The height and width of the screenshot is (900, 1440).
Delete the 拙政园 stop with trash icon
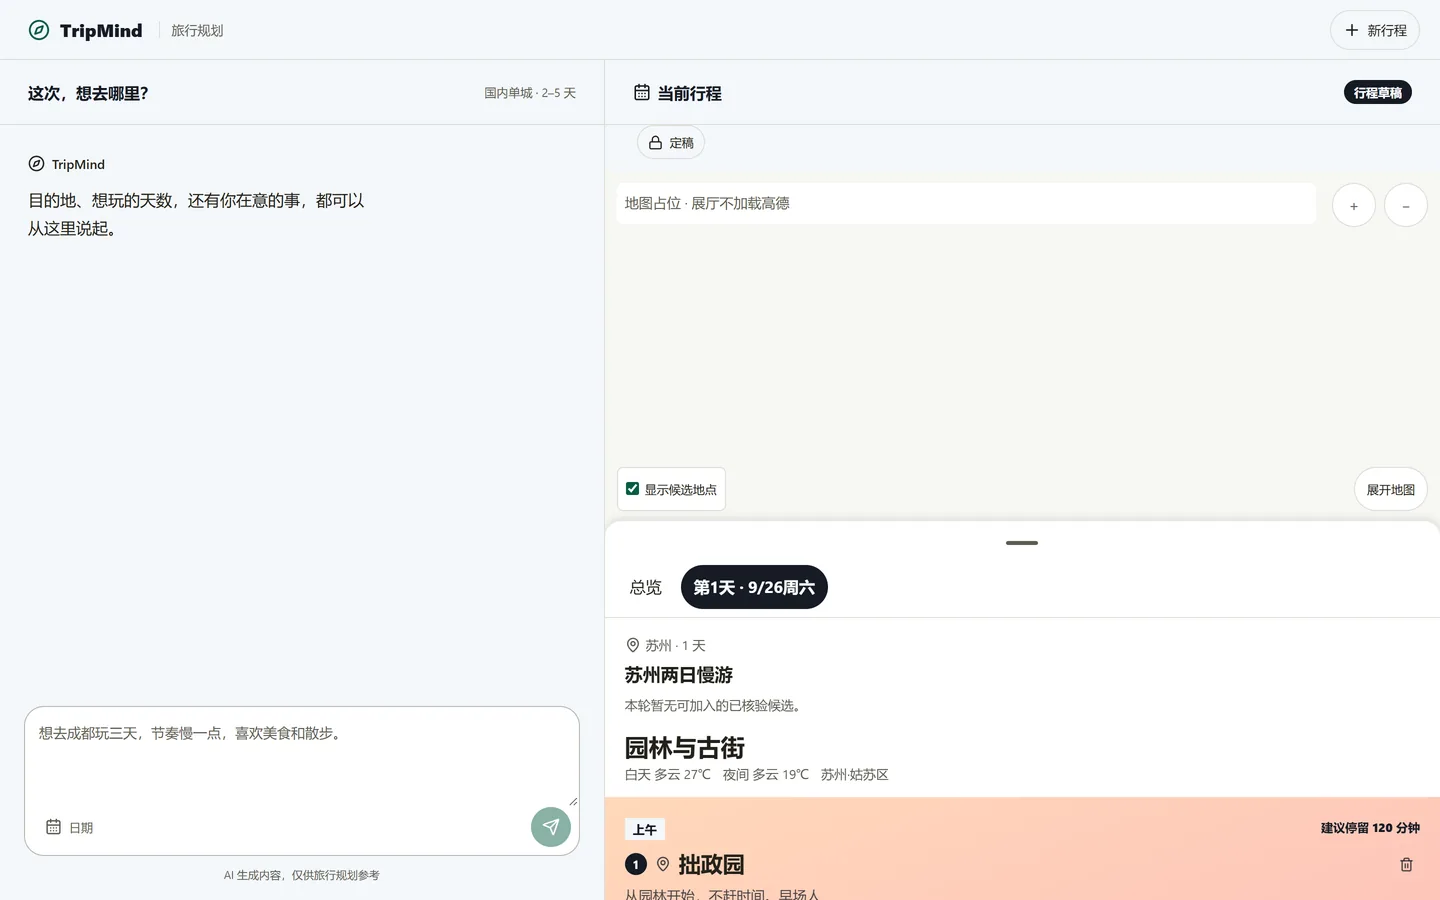coord(1406,864)
